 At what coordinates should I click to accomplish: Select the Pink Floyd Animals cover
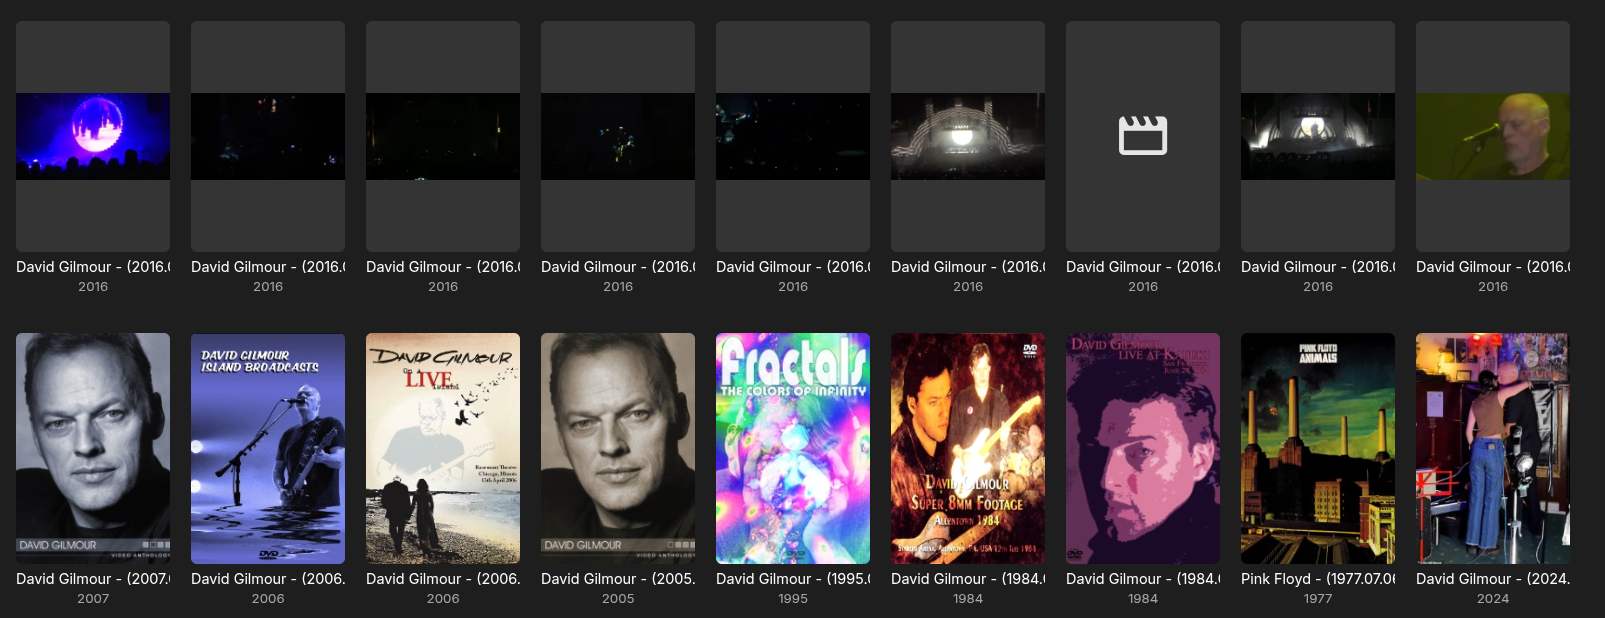pyautogui.click(x=1318, y=448)
